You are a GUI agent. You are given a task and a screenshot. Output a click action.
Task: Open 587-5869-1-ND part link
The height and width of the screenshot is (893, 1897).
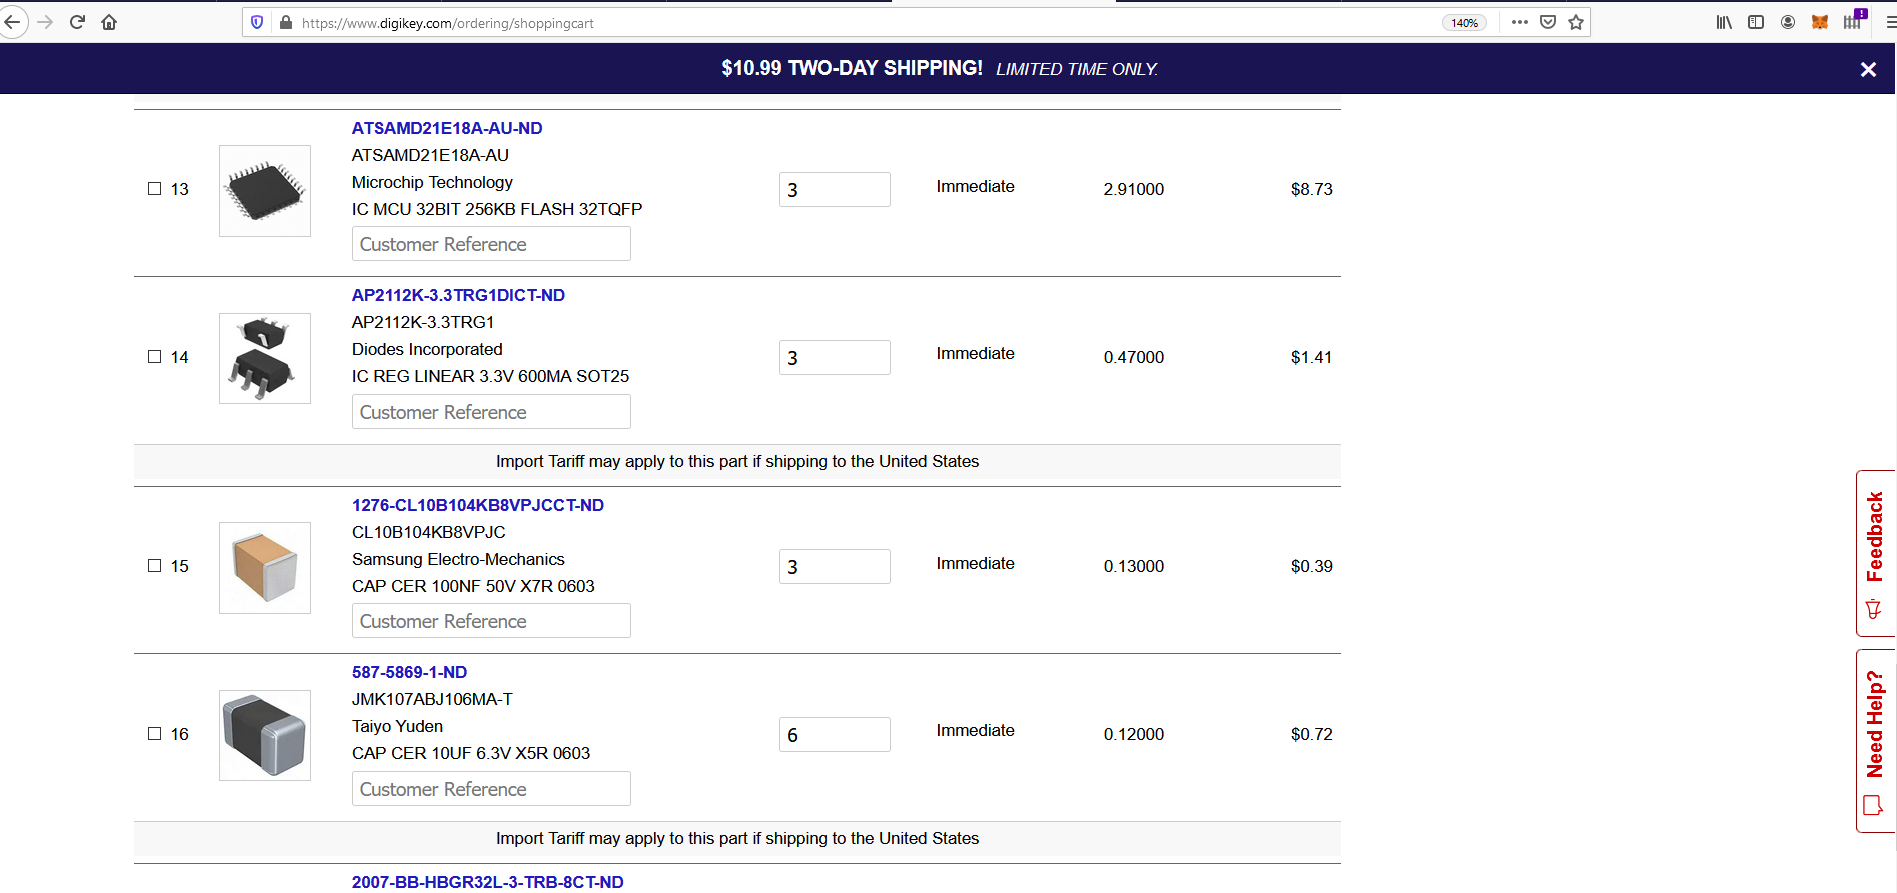tap(409, 672)
